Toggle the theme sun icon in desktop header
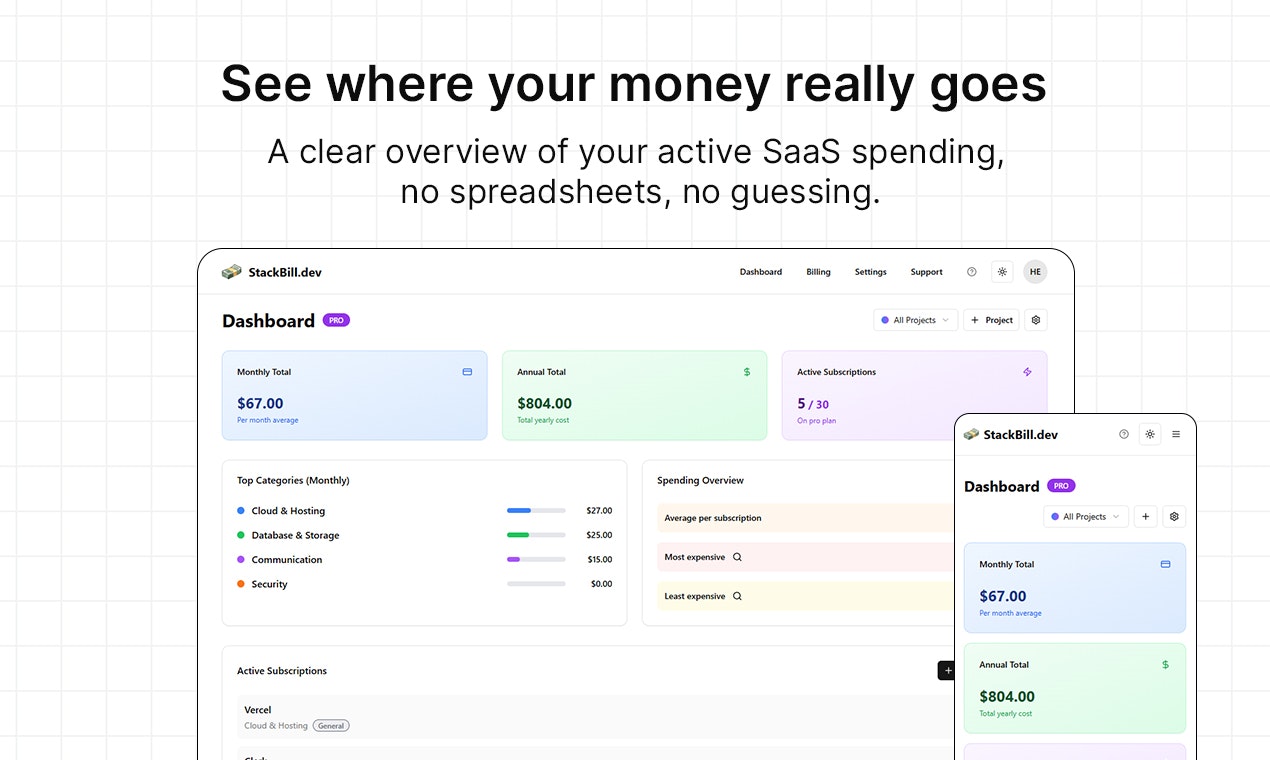1270x760 pixels. coord(1002,272)
